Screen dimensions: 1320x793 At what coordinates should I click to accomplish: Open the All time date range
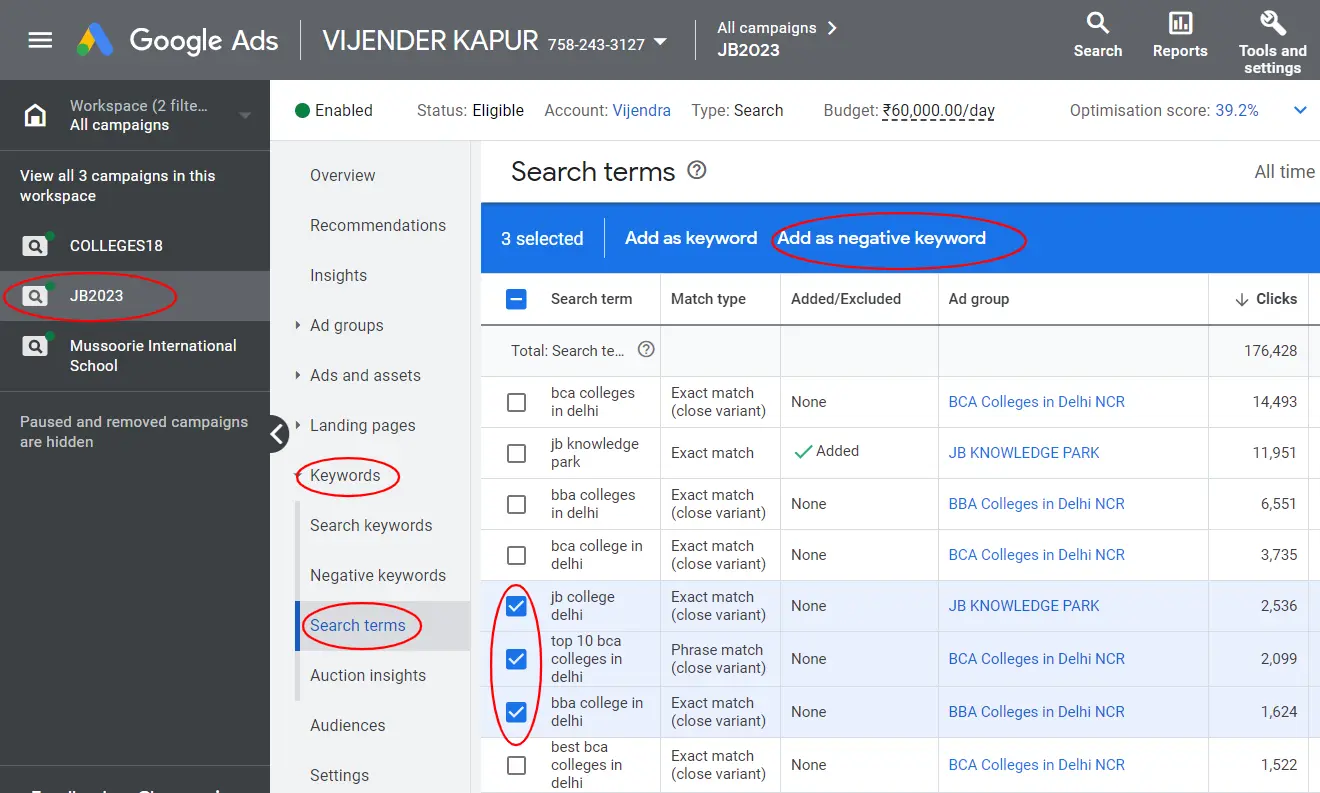coord(1285,172)
